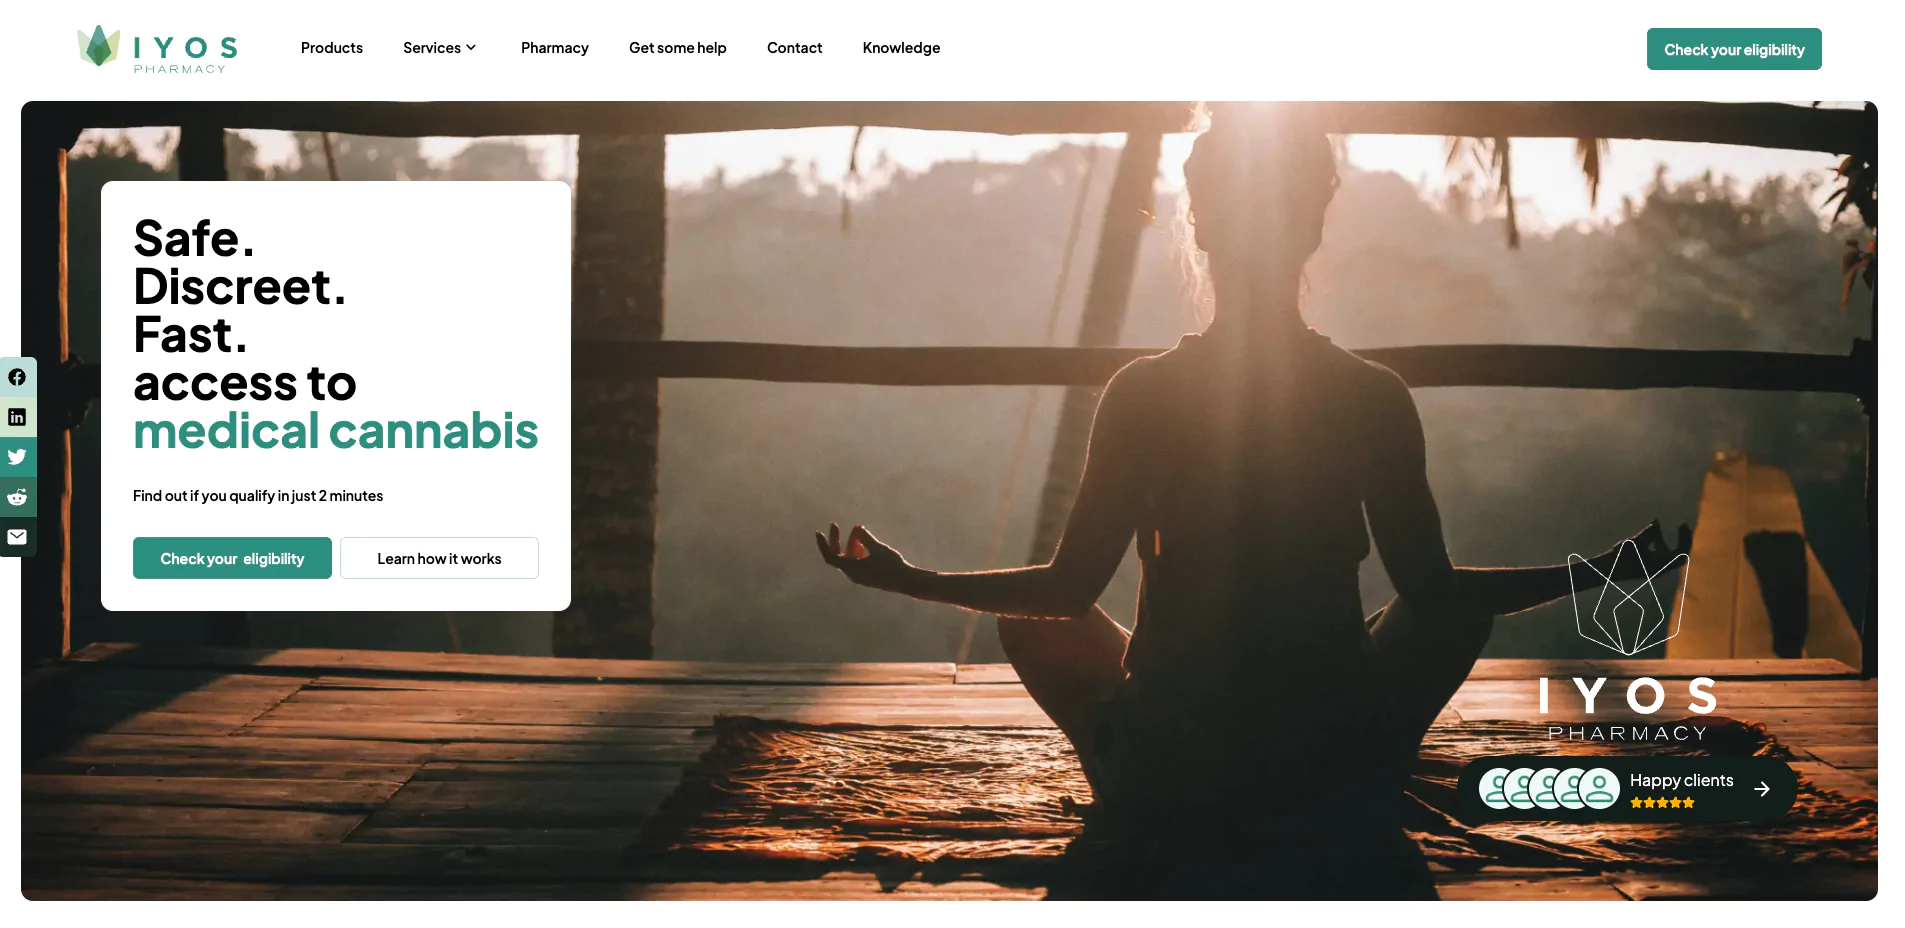Viewport: 1905px width, 928px height.
Task: Open the Knowledge section
Action: (901, 48)
